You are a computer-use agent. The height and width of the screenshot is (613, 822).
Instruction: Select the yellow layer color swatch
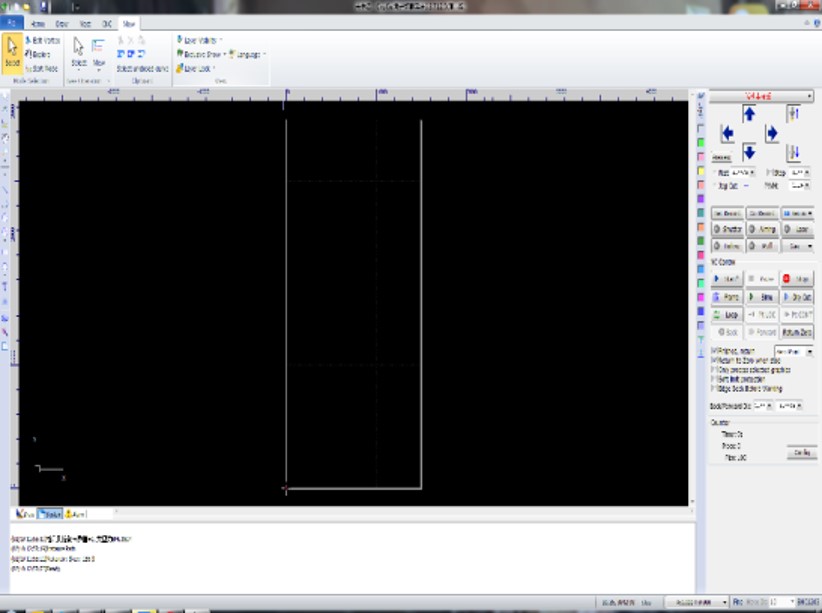coord(701,170)
